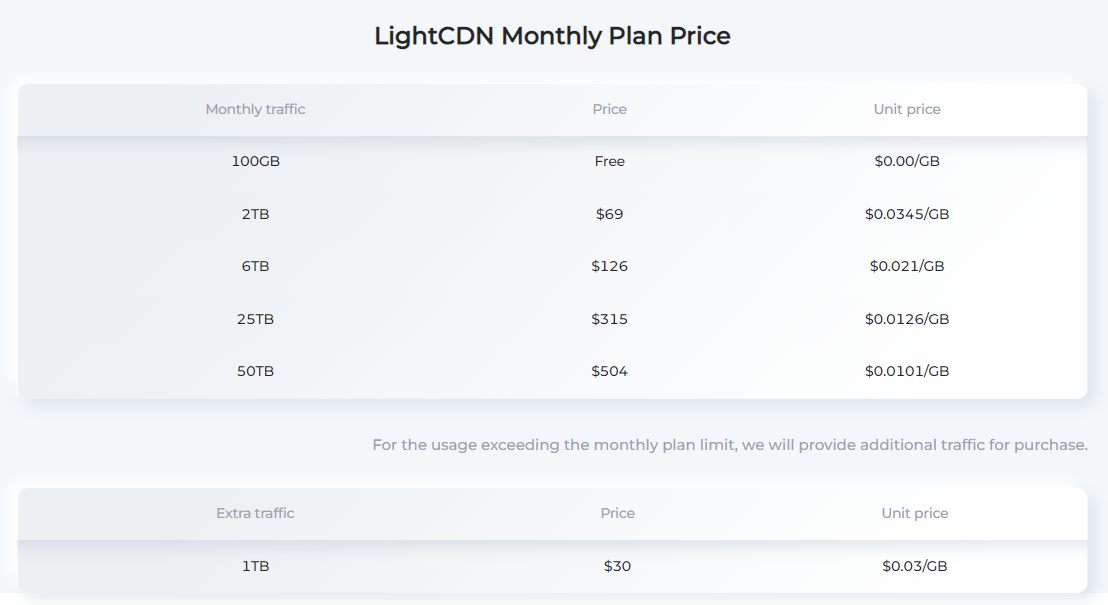Click the $30 extra traffic price
This screenshot has height=605, width=1108.
[x=617, y=566]
